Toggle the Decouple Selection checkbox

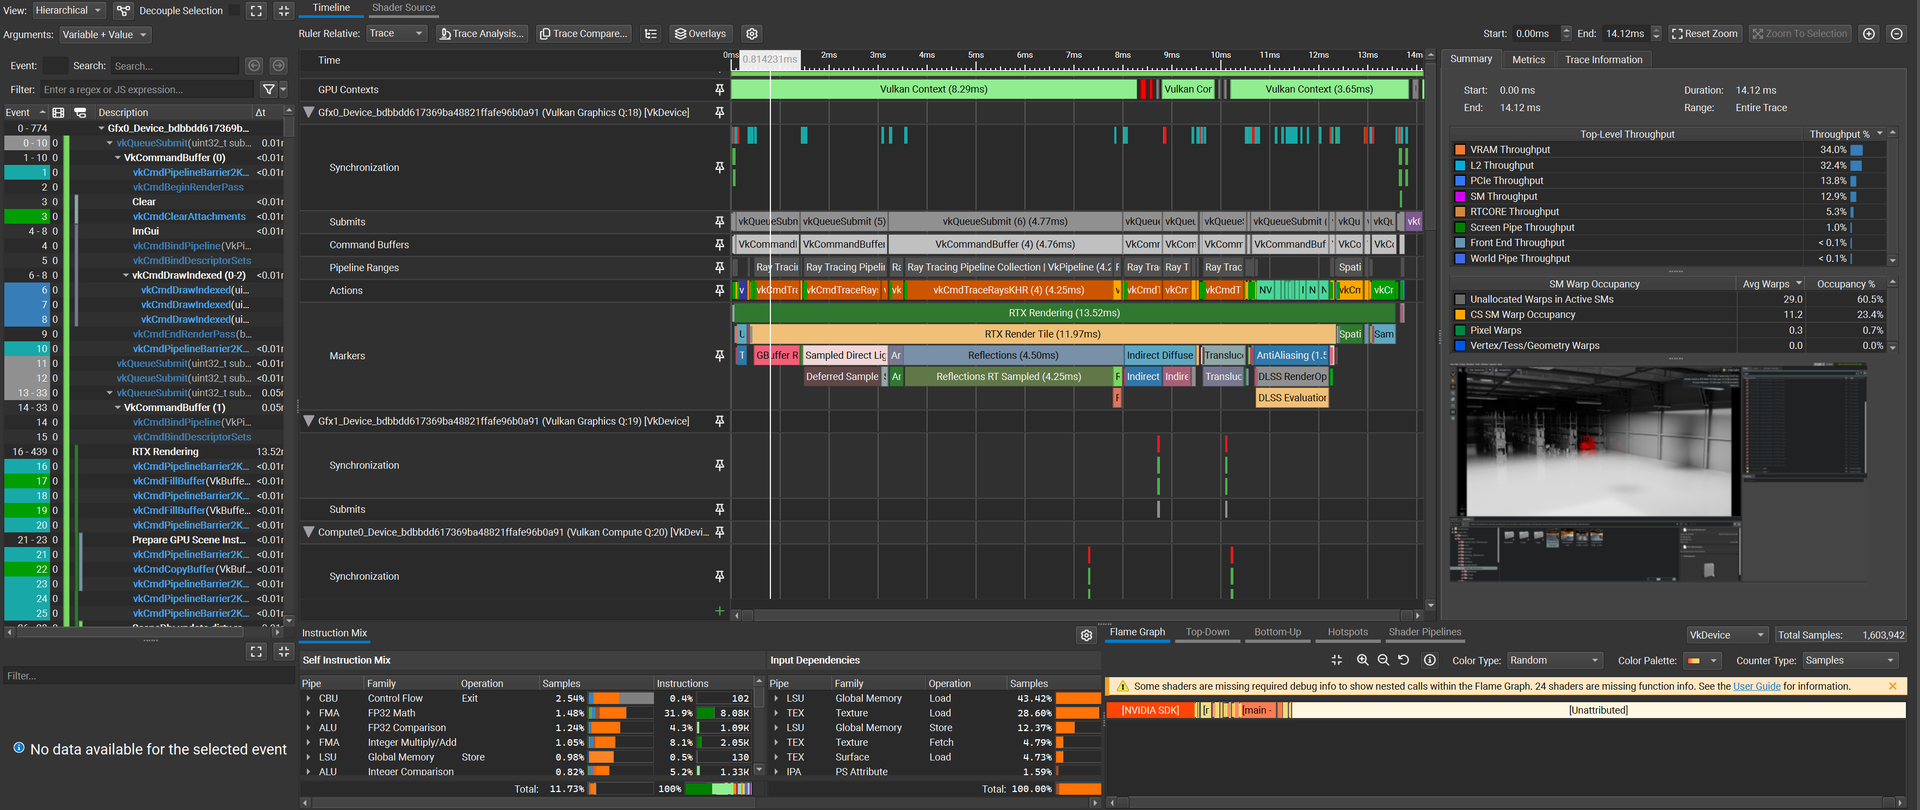point(234,11)
